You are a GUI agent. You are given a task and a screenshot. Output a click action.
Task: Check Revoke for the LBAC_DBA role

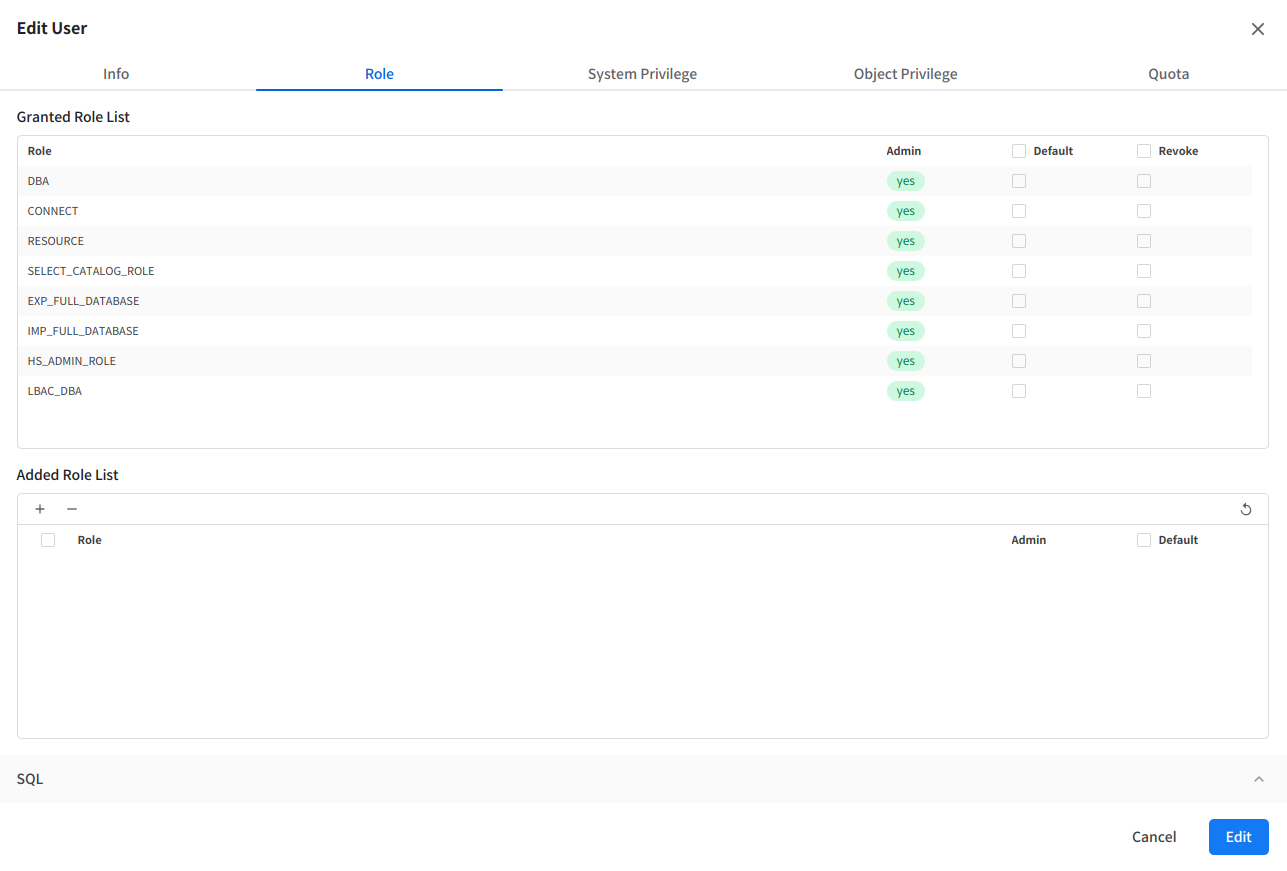(x=1144, y=391)
